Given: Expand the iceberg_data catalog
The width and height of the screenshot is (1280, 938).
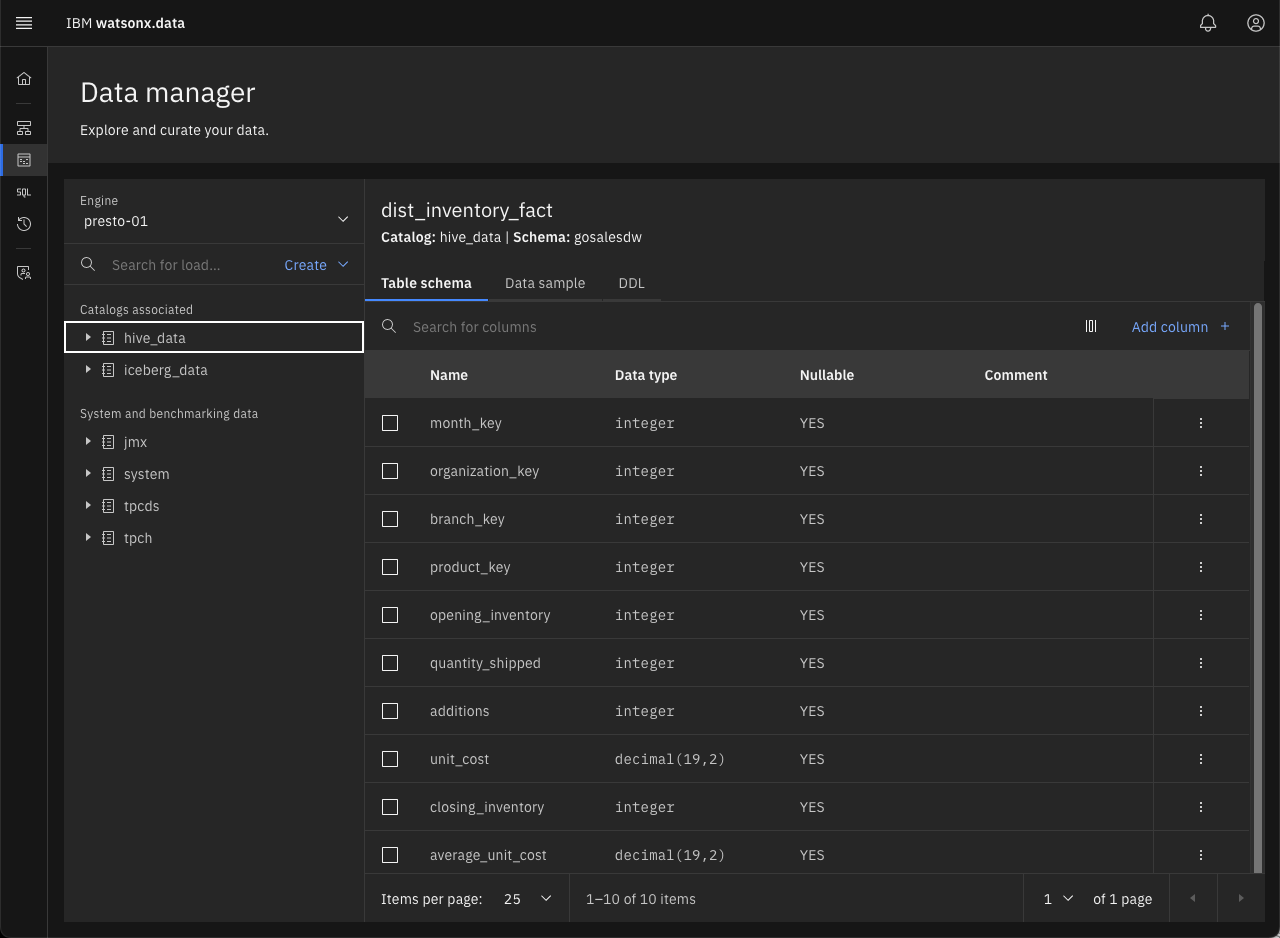Looking at the screenshot, I should tap(88, 370).
